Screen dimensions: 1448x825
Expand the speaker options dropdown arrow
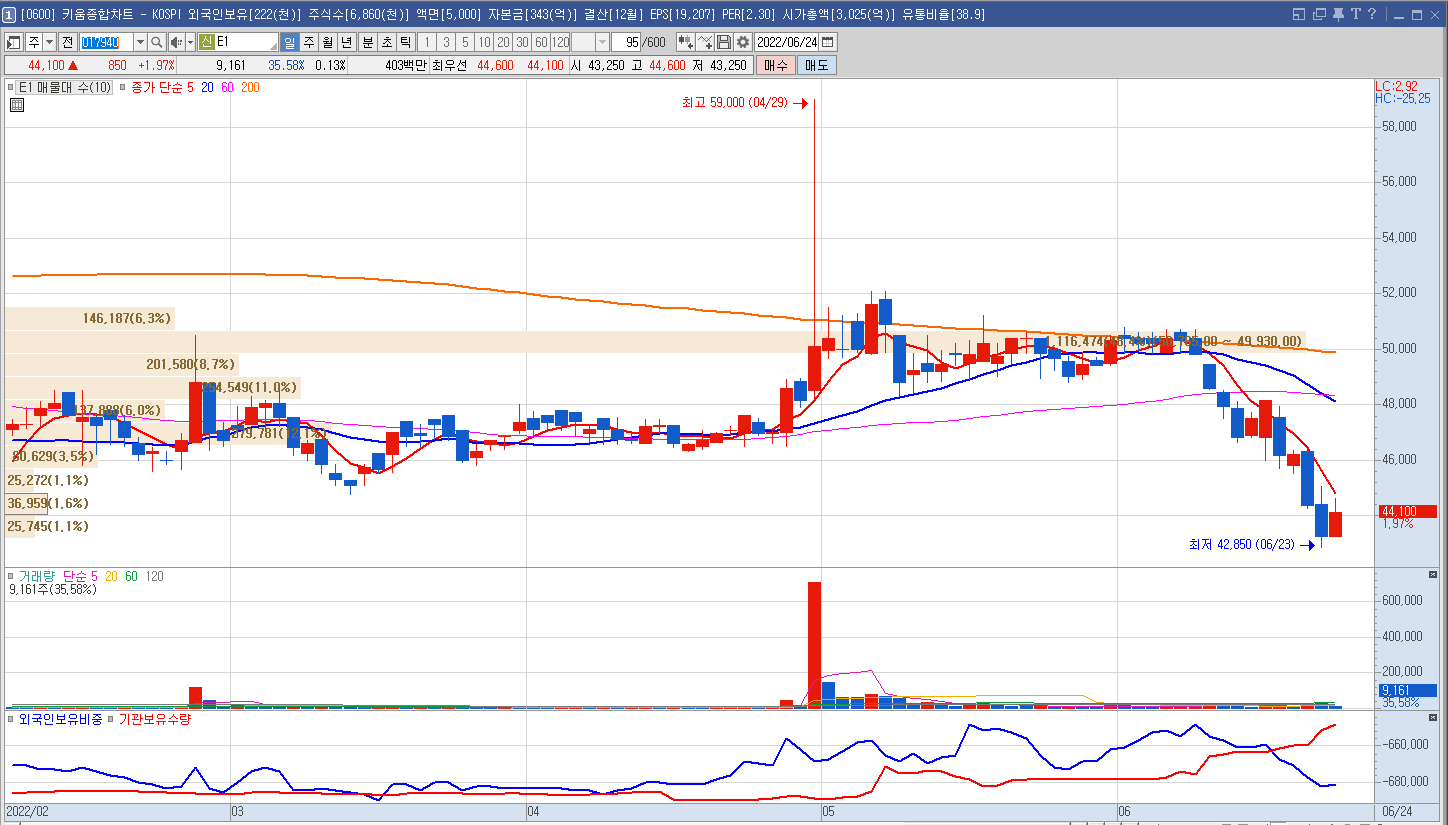190,42
